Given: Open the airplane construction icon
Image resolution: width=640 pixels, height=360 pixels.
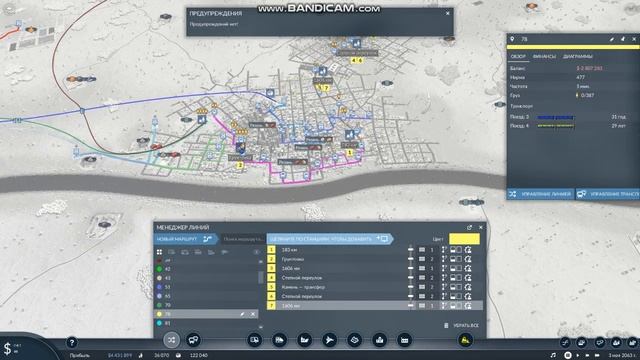Looking at the screenshot, I should tap(329, 340).
